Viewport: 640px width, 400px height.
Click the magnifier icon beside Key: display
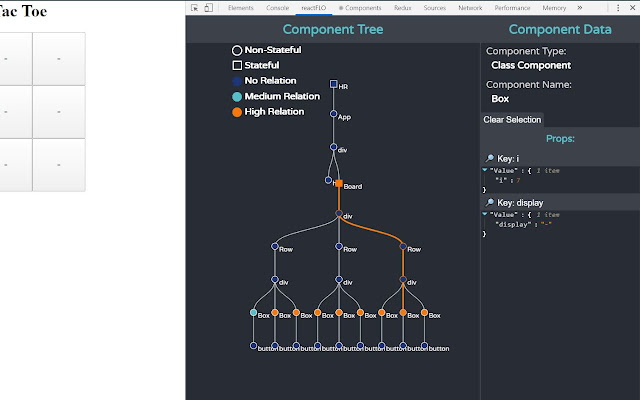489,202
